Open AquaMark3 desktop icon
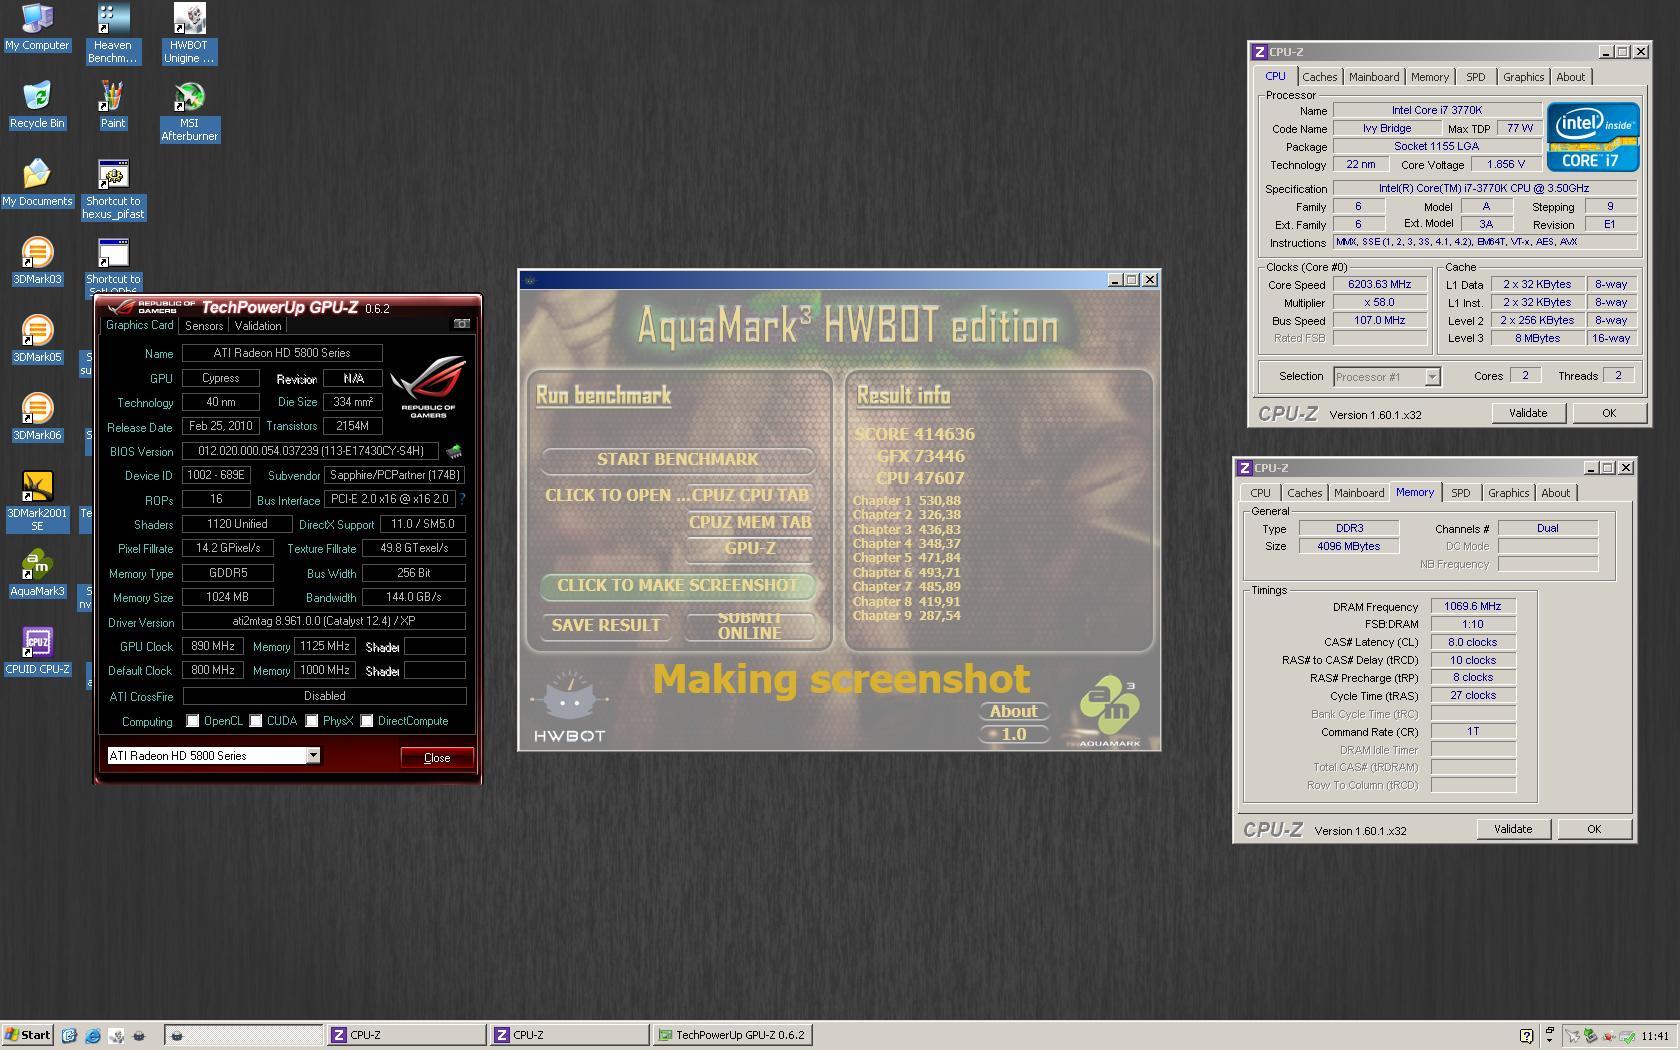 click(37, 573)
